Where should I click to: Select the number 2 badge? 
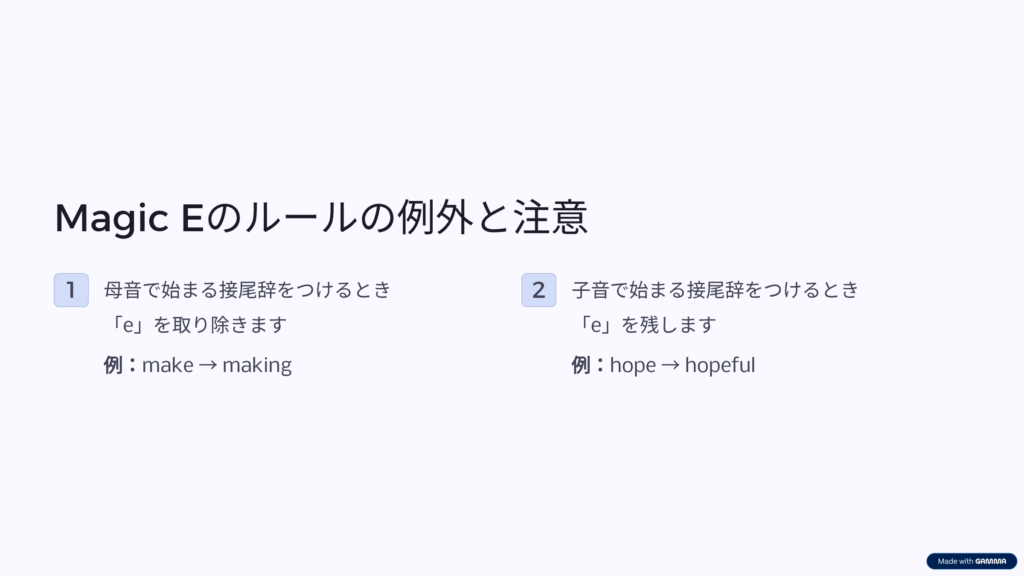[x=539, y=290]
